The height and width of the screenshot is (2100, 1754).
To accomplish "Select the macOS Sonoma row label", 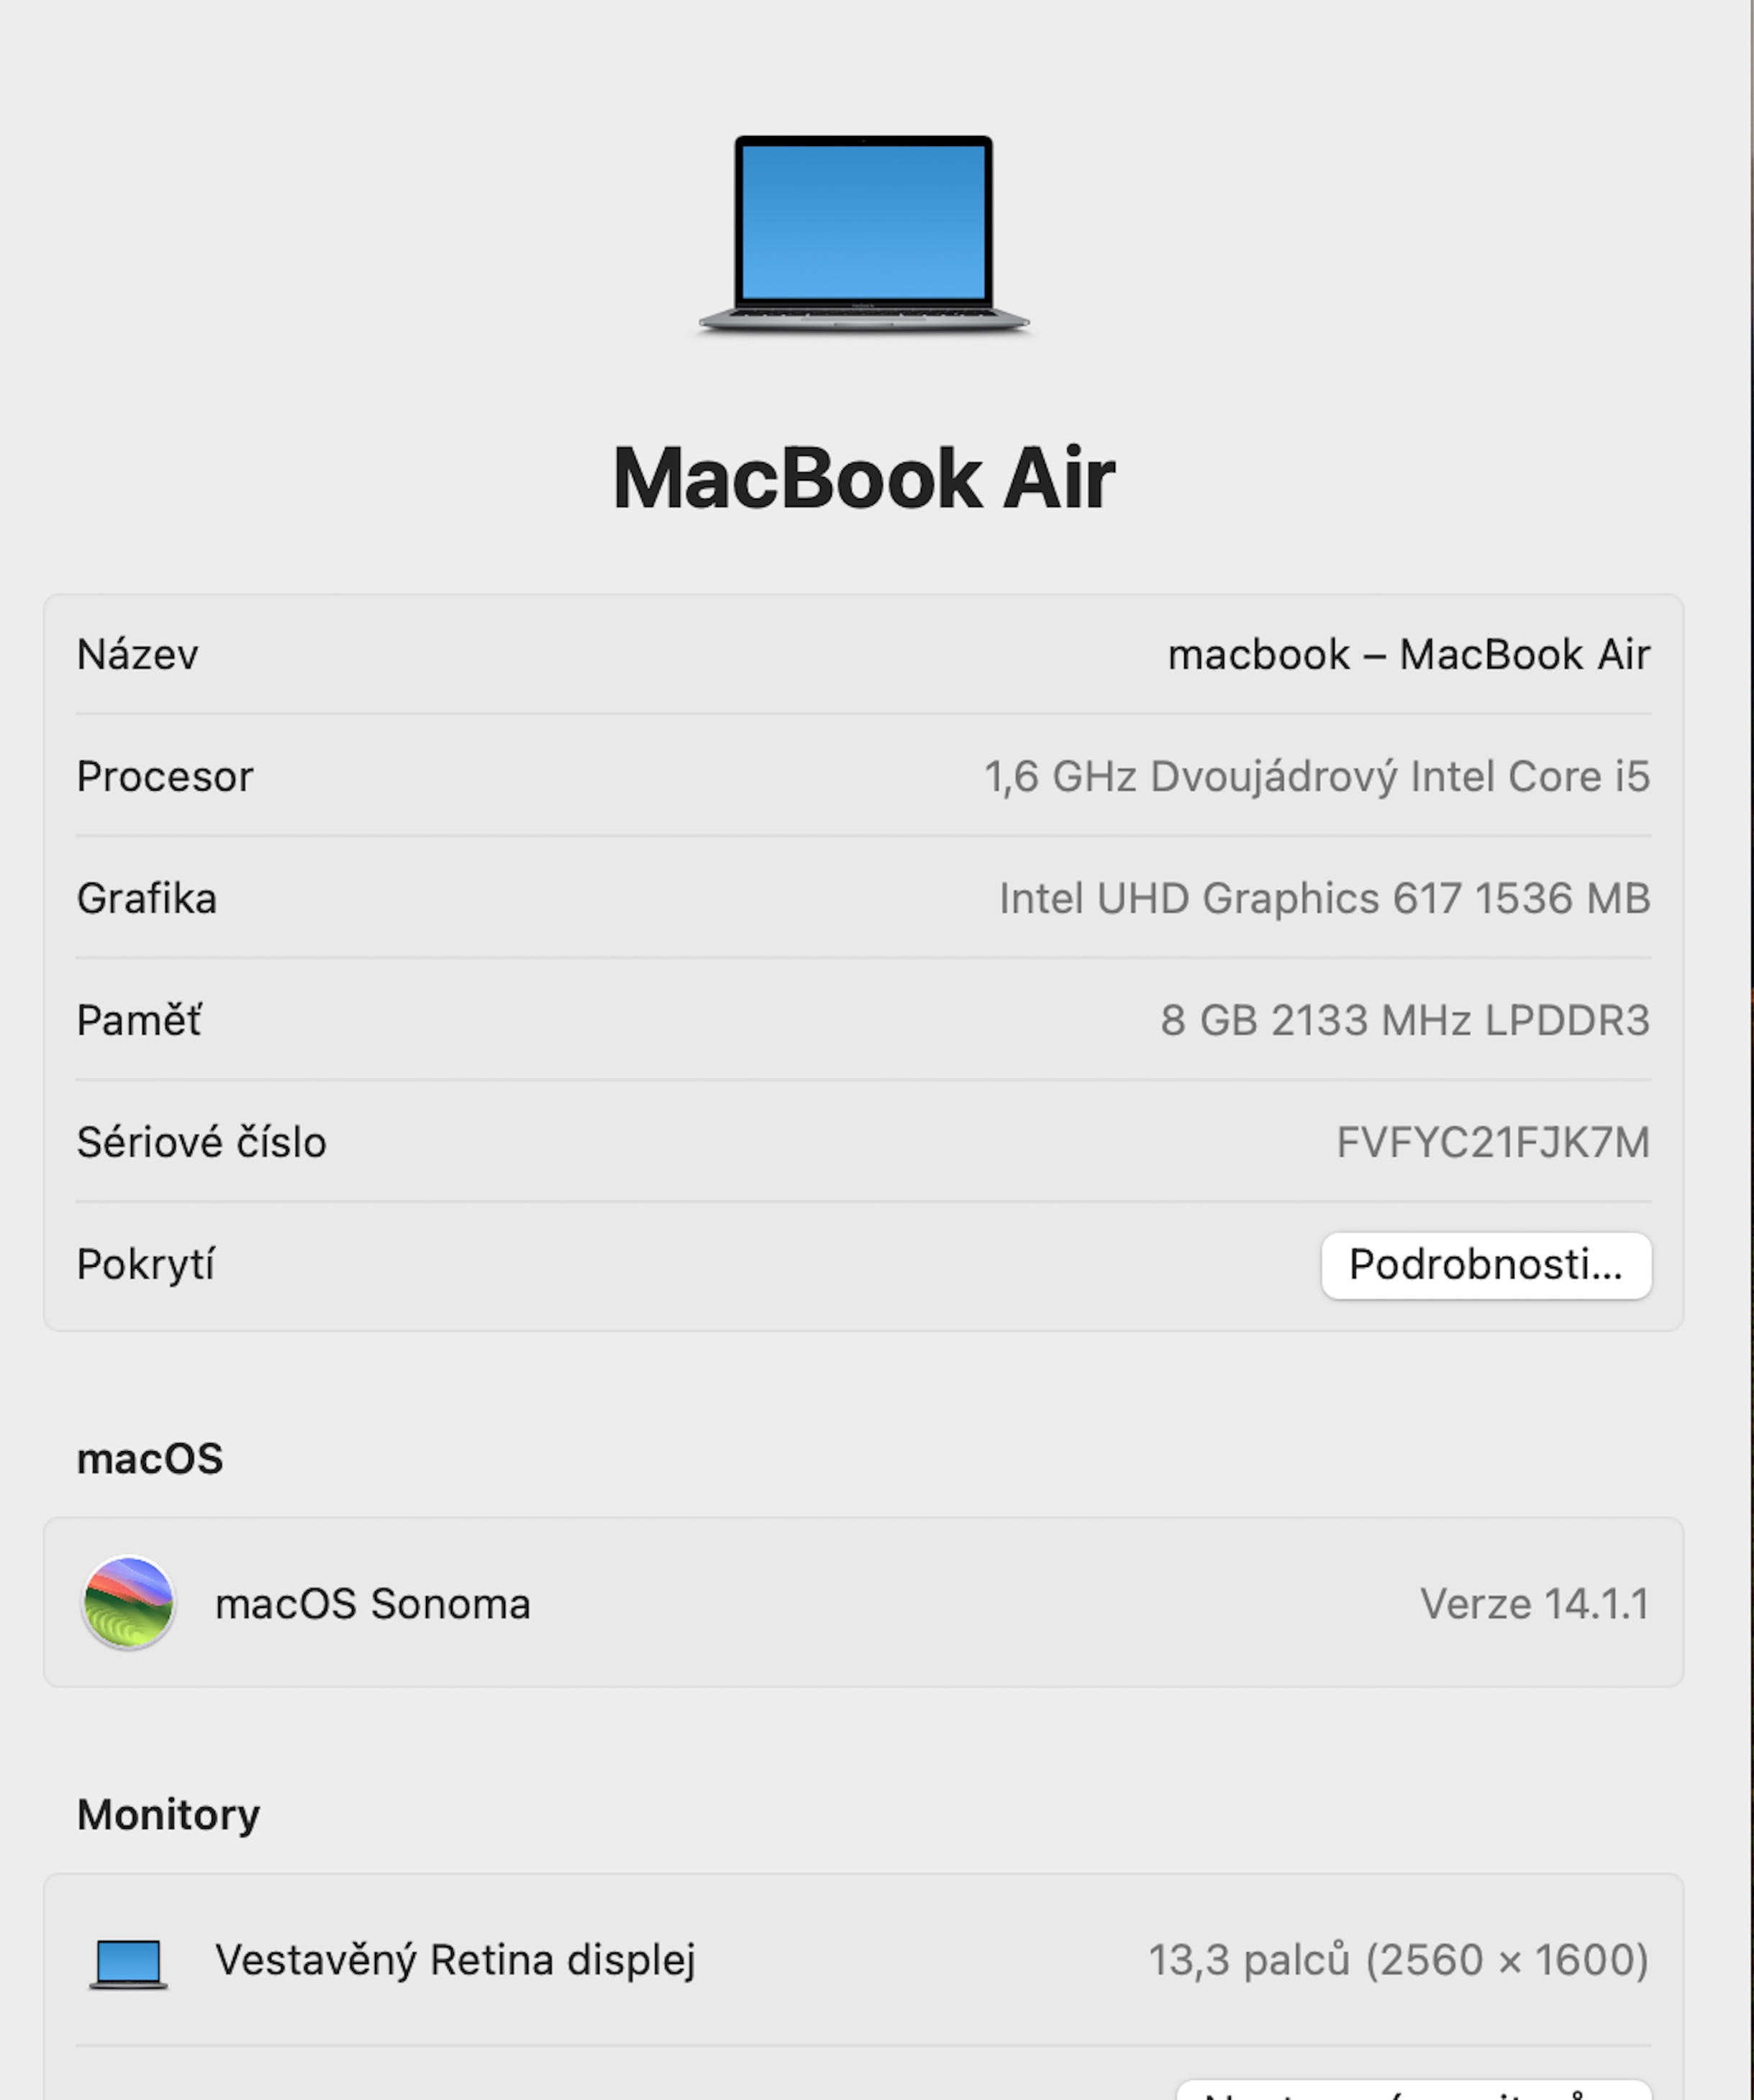I will (x=373, y=1603).
